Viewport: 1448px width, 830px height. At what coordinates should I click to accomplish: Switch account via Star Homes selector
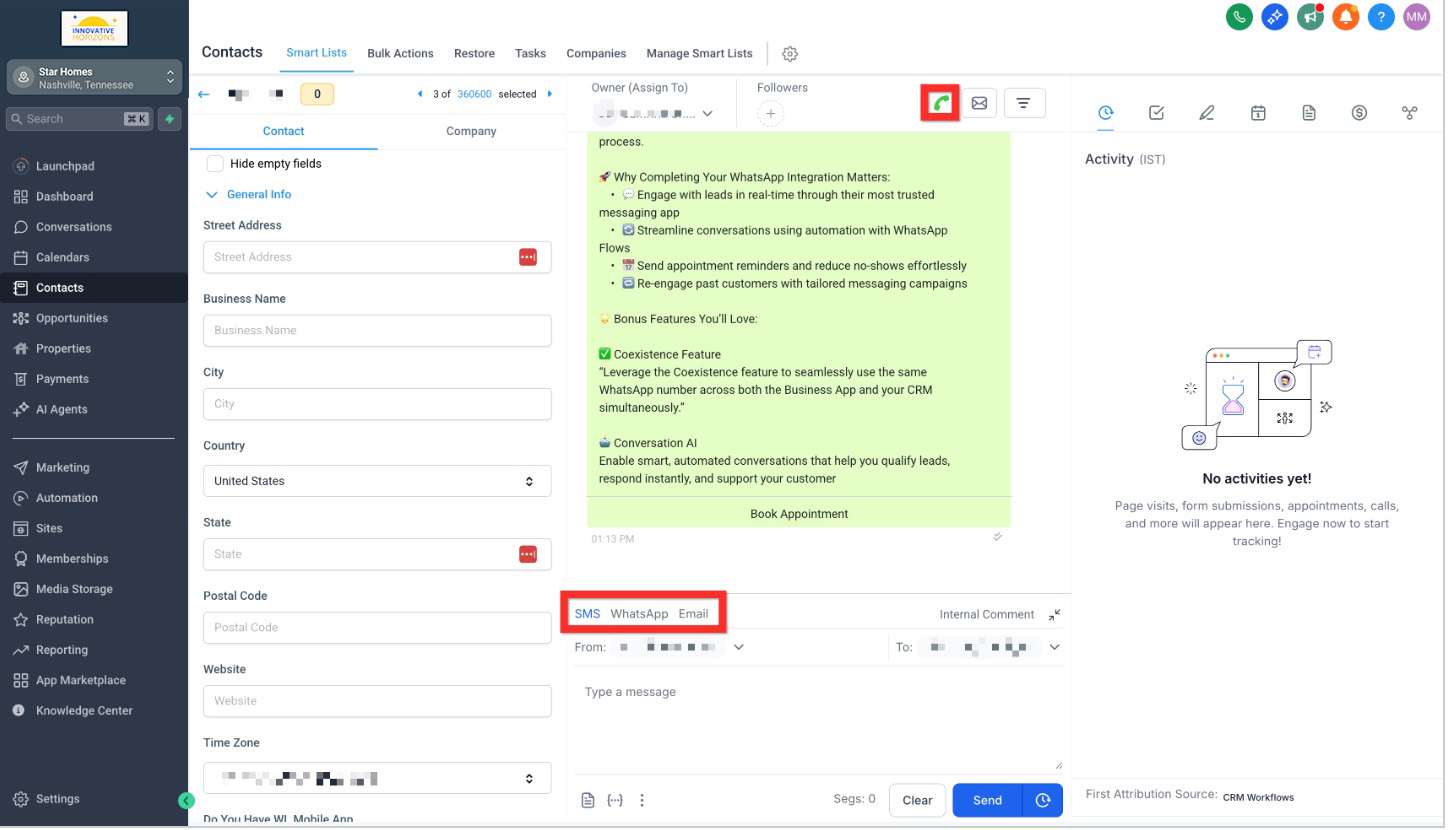pyautogui.click(x=94, y=78)
